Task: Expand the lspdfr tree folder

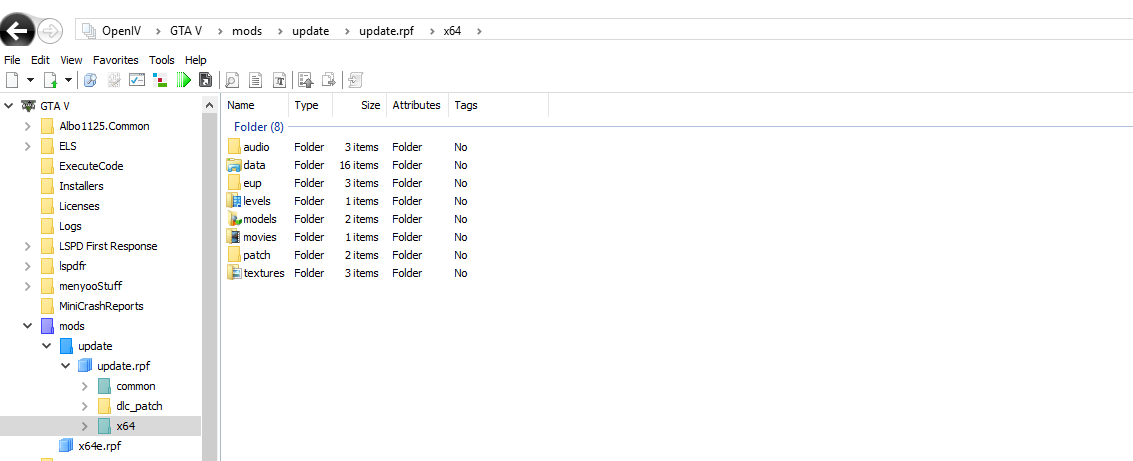Action: [x=27, y=266]
